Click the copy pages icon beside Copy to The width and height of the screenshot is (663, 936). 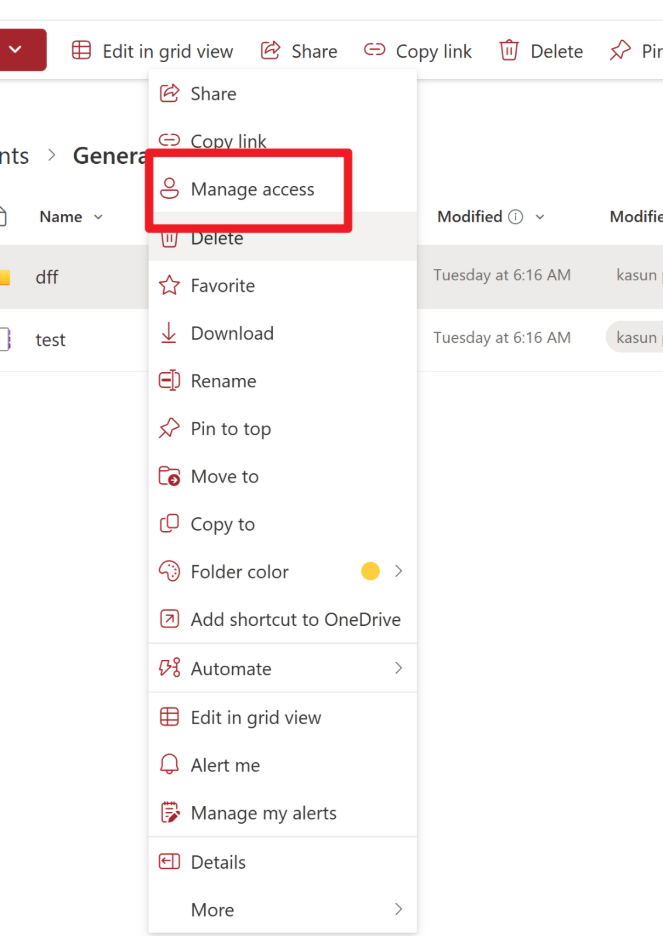[169, 524]
